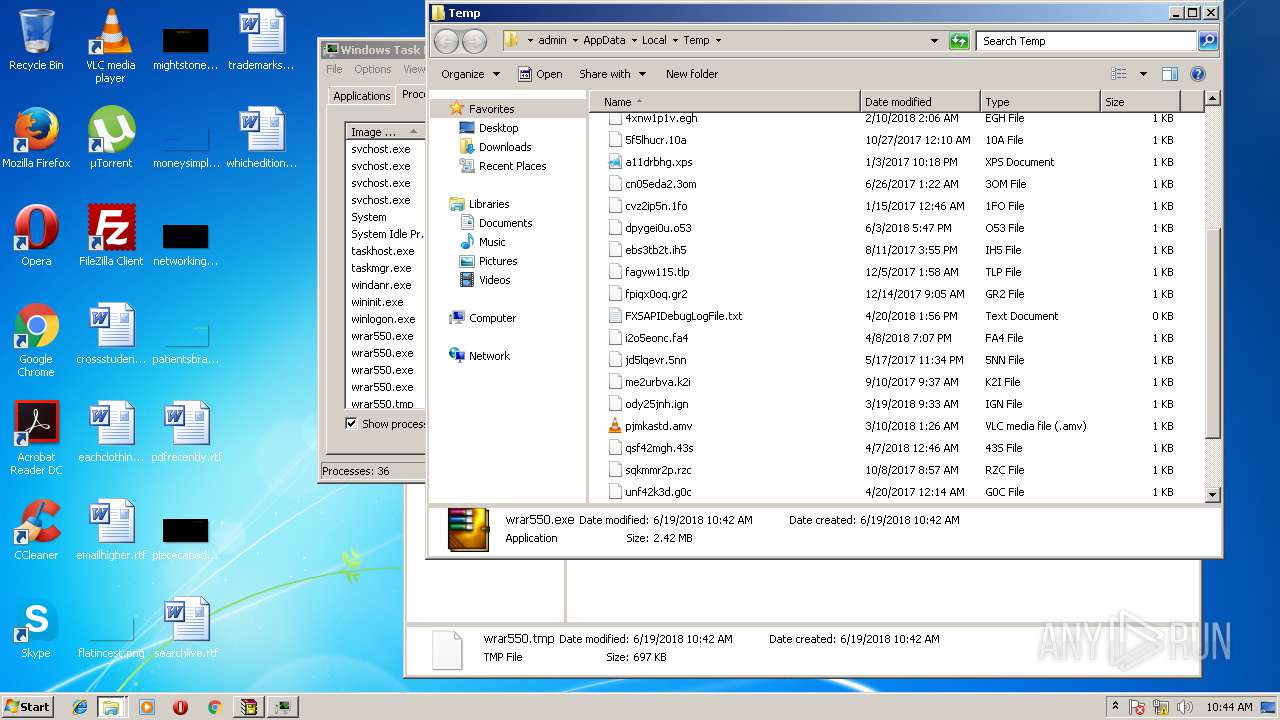Image resolution: width=1280 pixels, height=720 pixels.
Task: Open view options dropdown arrow
Action: 1143,74
